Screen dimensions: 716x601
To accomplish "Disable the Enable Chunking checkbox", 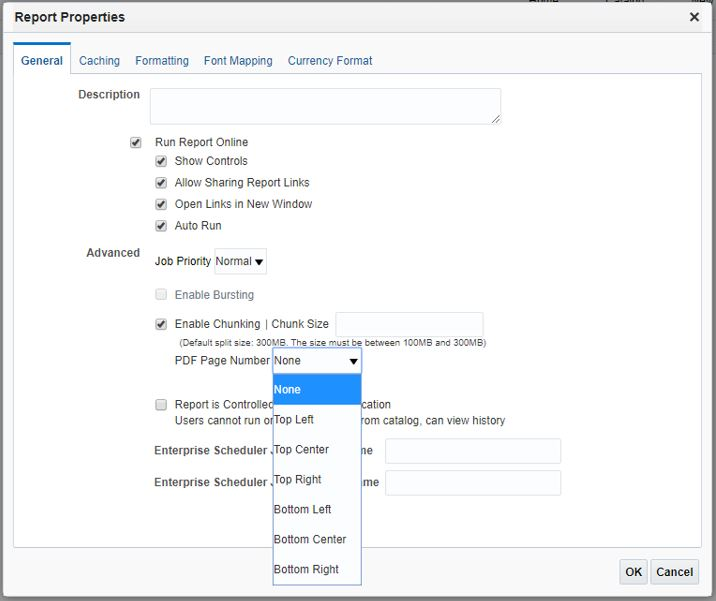I will pyautogui.click(x=161, y=324).
